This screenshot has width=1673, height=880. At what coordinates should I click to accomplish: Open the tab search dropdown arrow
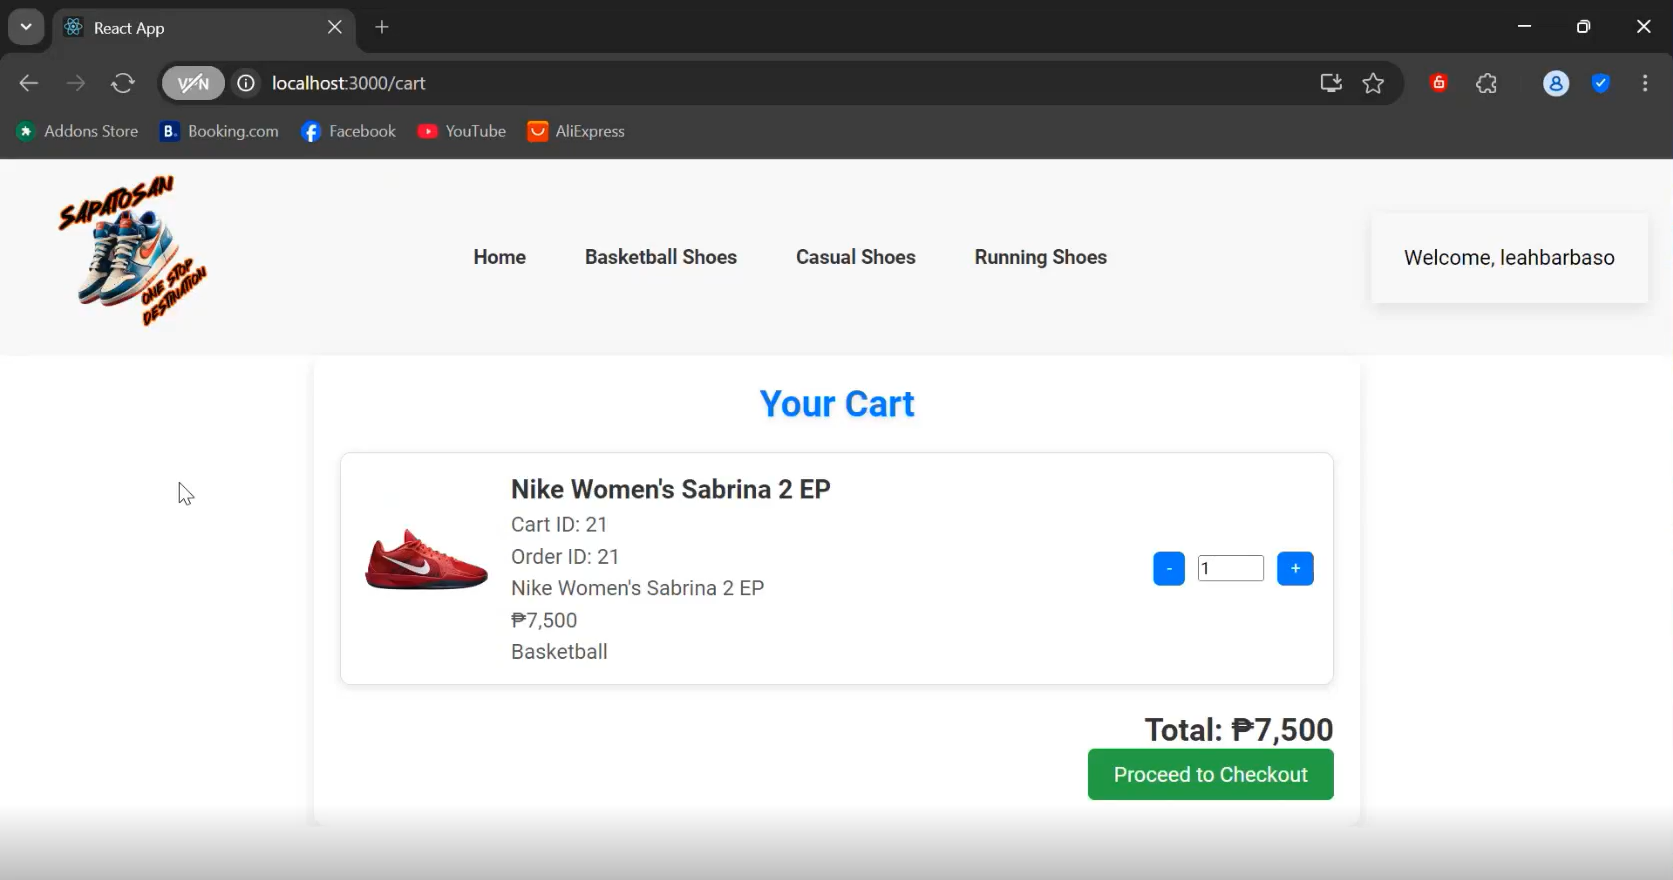[x=26, y=27]
